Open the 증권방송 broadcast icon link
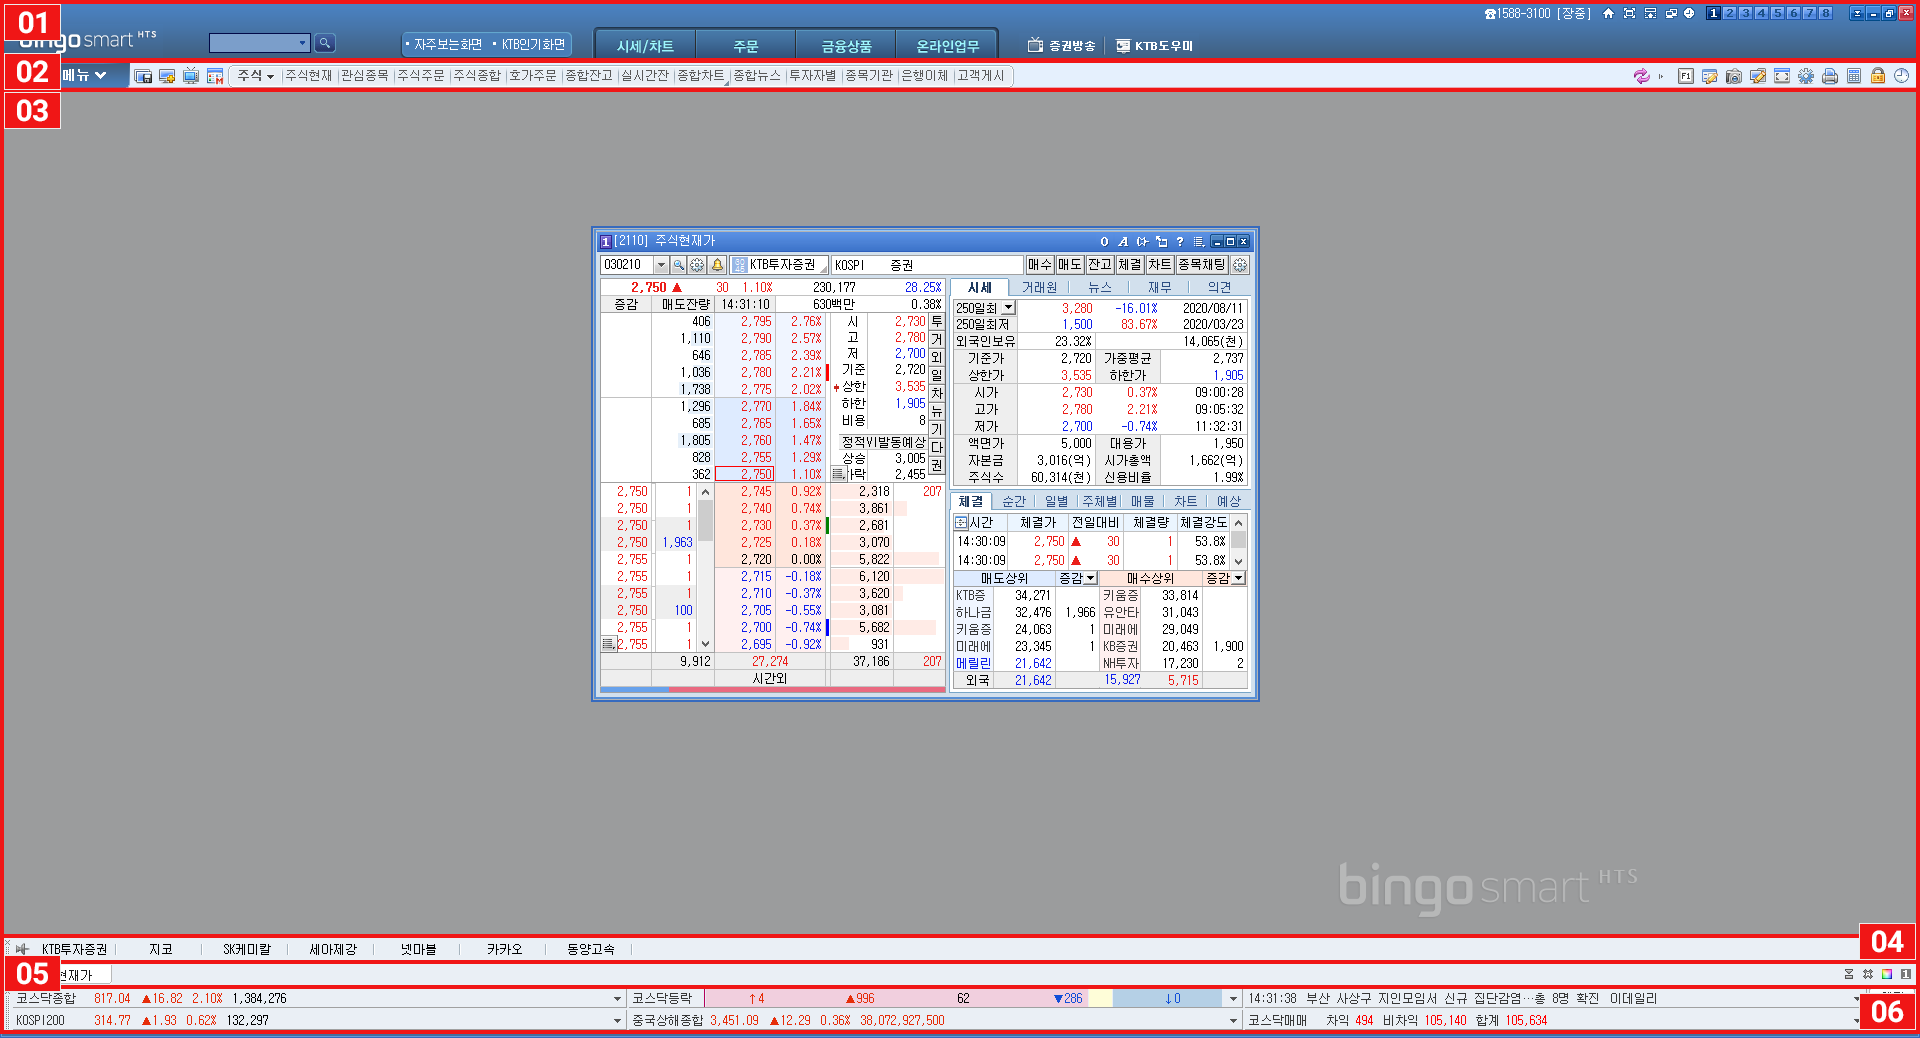The image size is (1920, 1038). (1062, 45)
